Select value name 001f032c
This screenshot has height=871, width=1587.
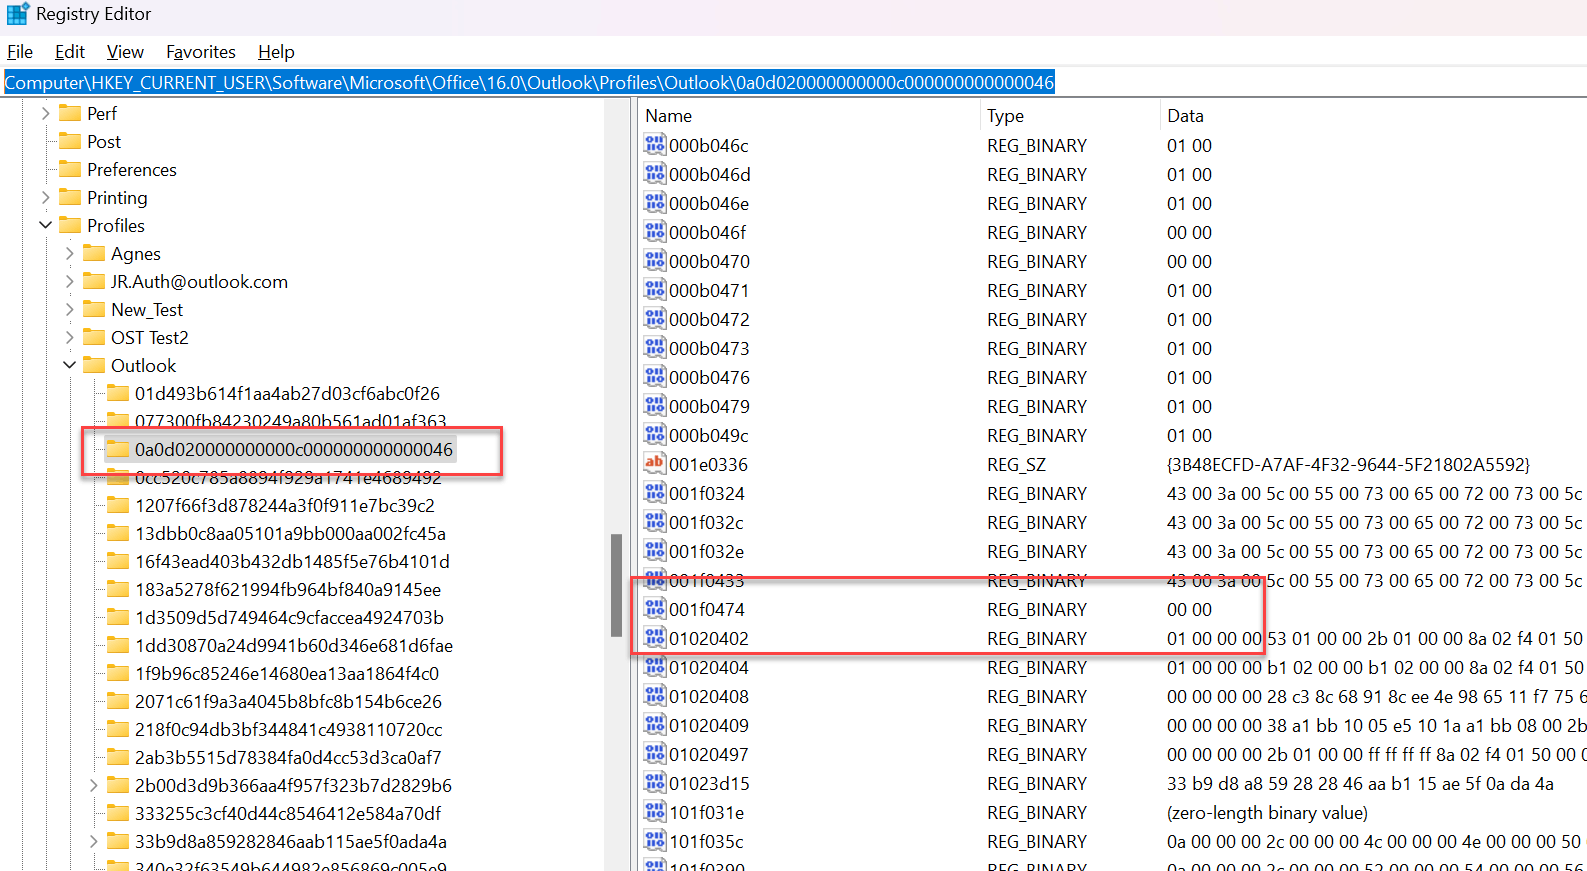(707, 523)
